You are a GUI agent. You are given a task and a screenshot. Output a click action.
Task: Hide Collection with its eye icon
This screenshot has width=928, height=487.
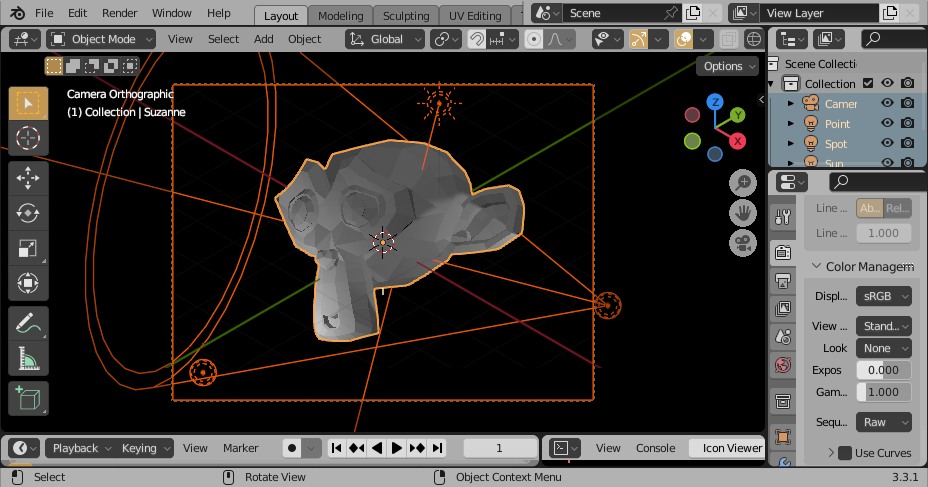click(x=887, y=83)
